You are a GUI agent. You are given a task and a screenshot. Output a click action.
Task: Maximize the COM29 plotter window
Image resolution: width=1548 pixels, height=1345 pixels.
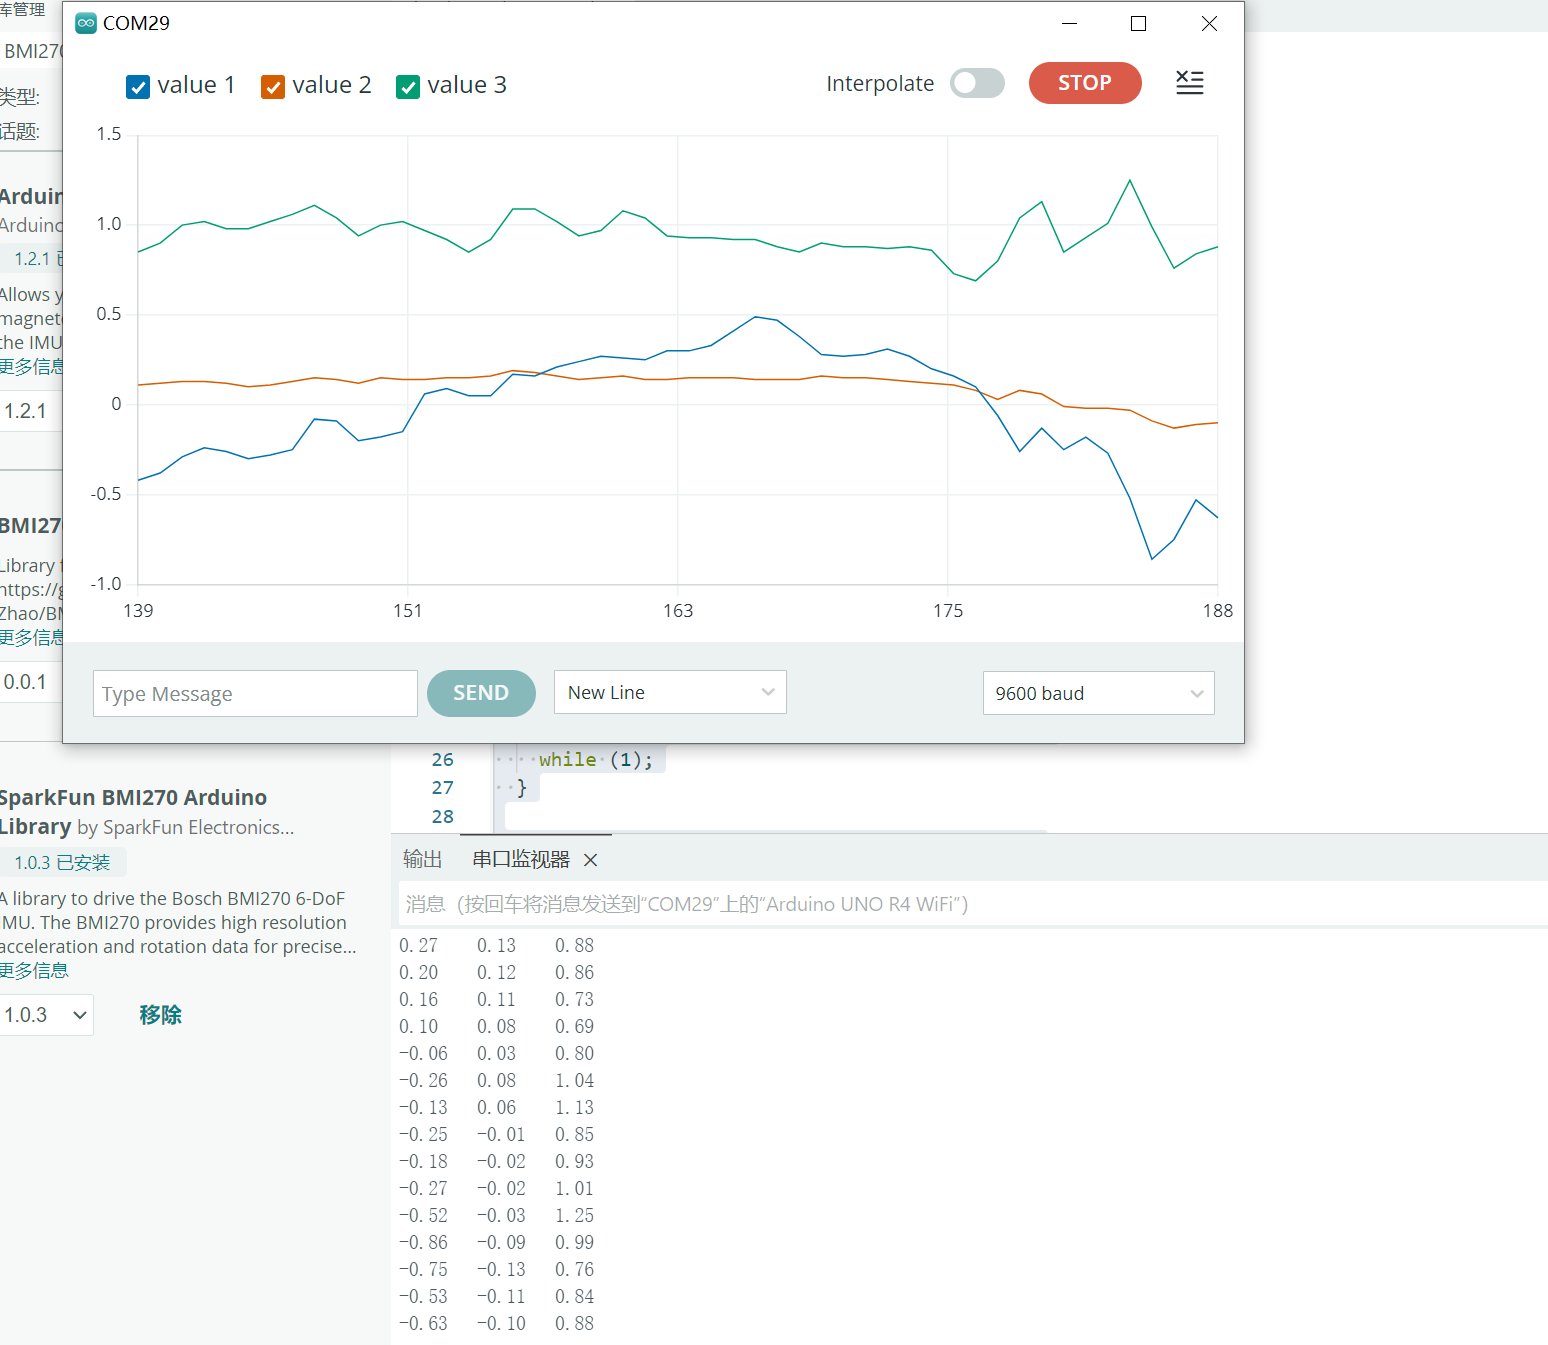point(1138,23)
